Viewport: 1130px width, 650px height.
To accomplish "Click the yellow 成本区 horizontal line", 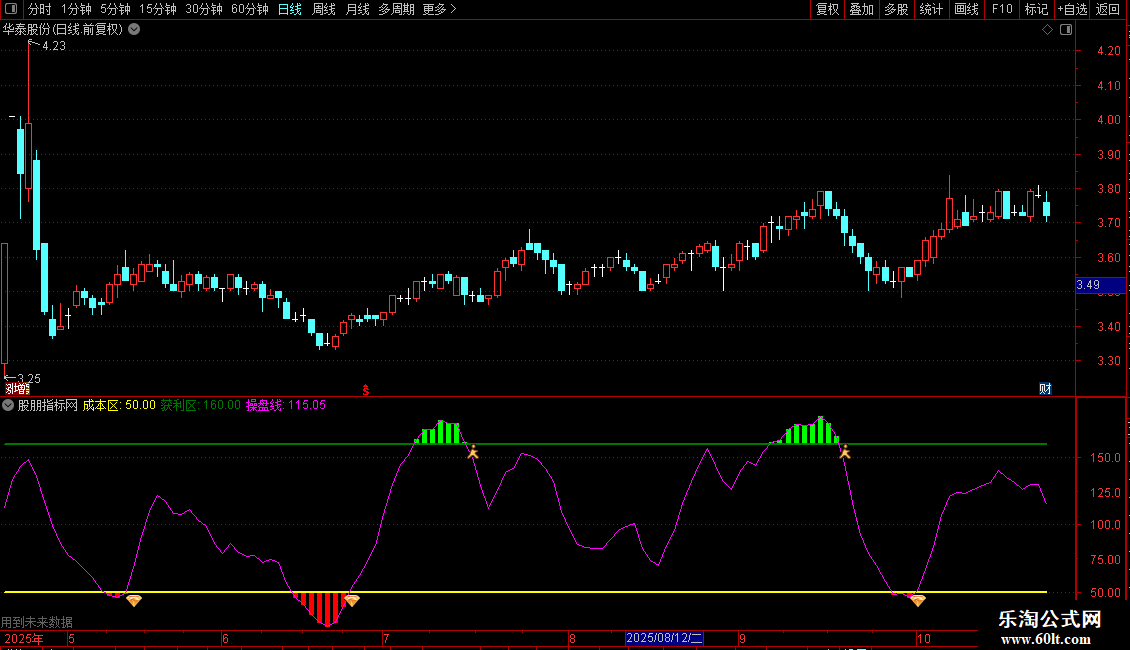I will pos(525,592).
